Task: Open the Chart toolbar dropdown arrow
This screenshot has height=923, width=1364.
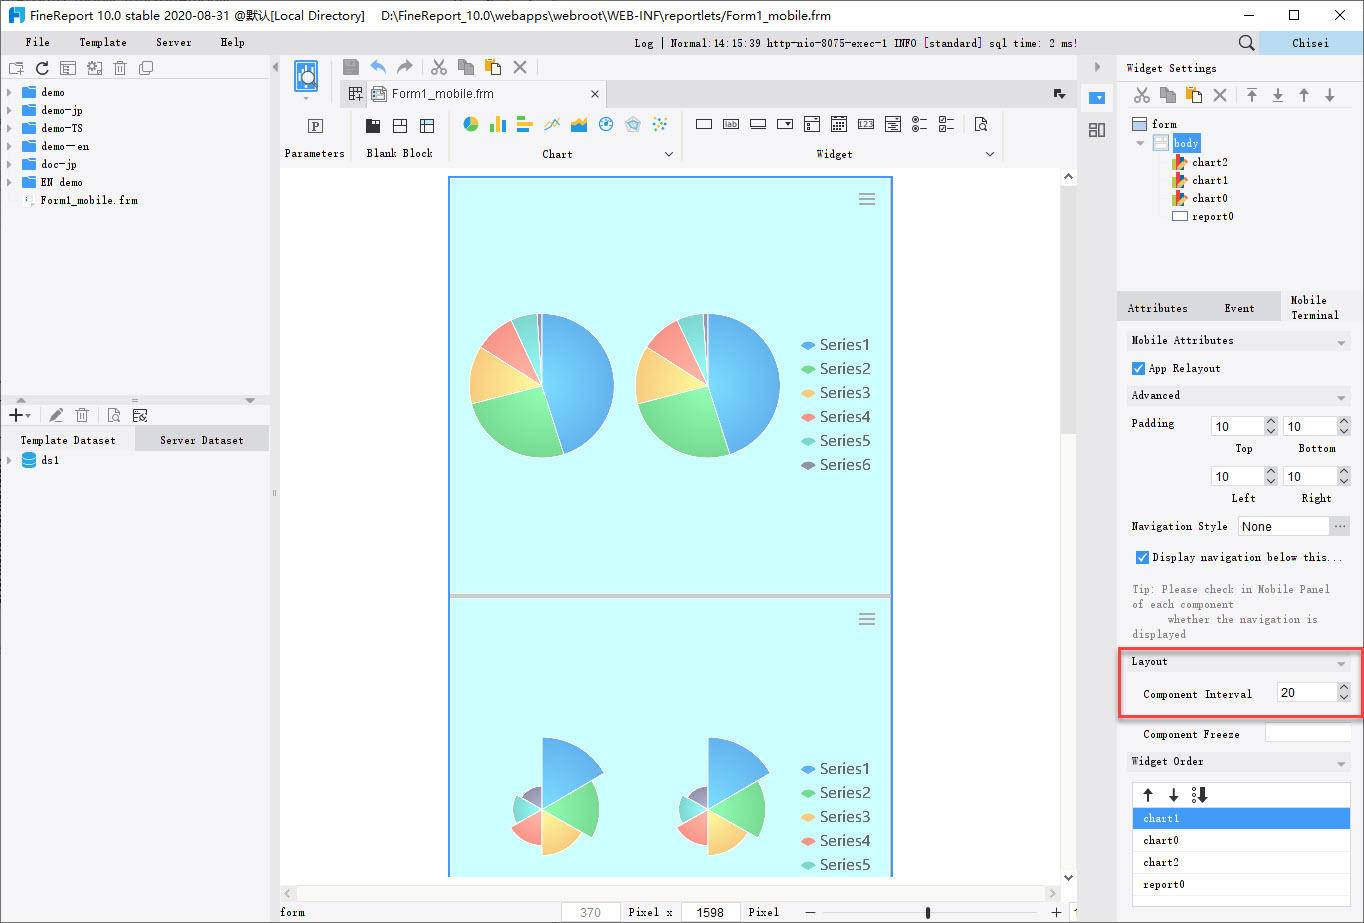Action: click(x=669, y=154)
